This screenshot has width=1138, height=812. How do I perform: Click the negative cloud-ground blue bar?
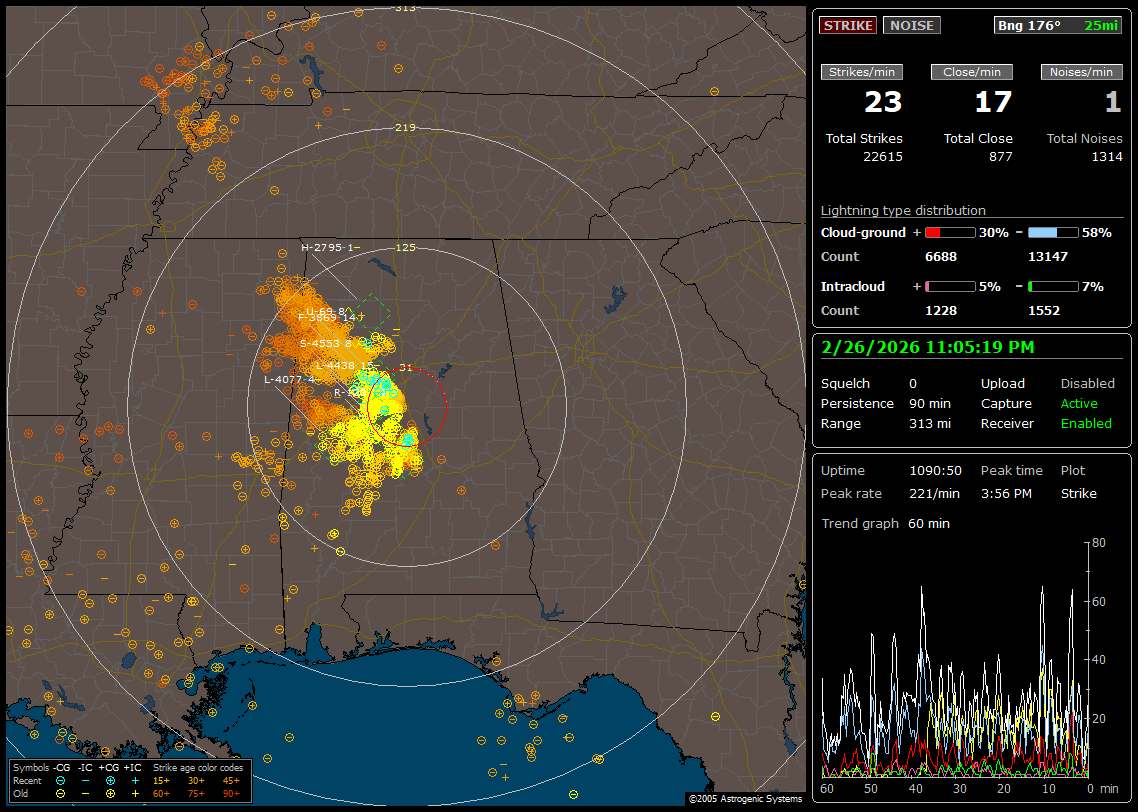1053,232
